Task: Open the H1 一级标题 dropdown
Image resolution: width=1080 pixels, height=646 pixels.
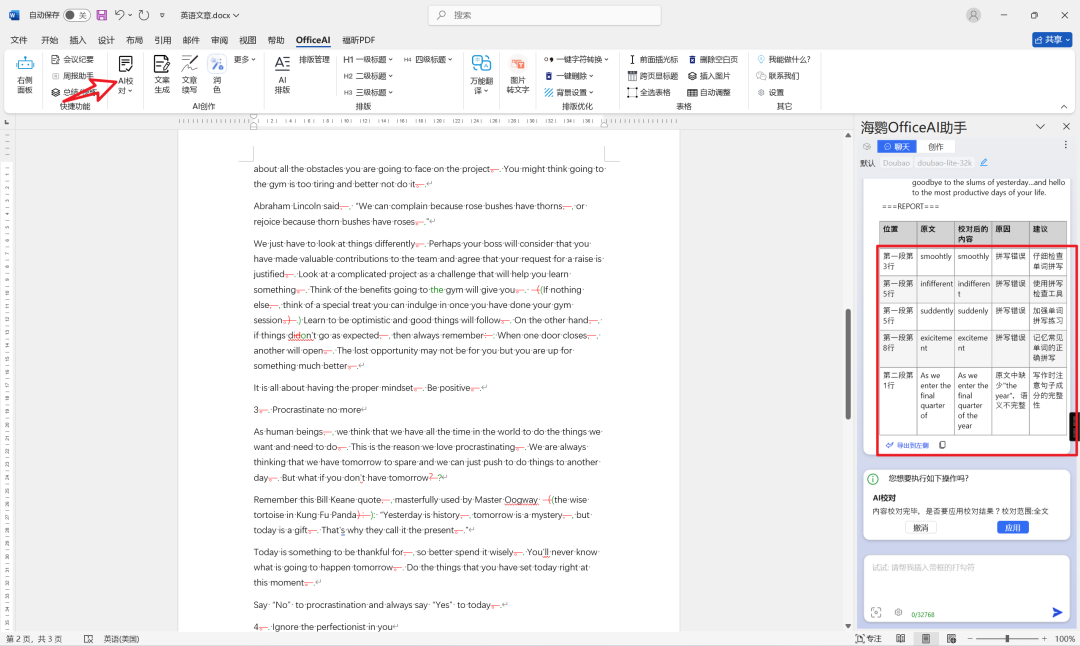Action: pyautogui.click(x=368, y=60)
